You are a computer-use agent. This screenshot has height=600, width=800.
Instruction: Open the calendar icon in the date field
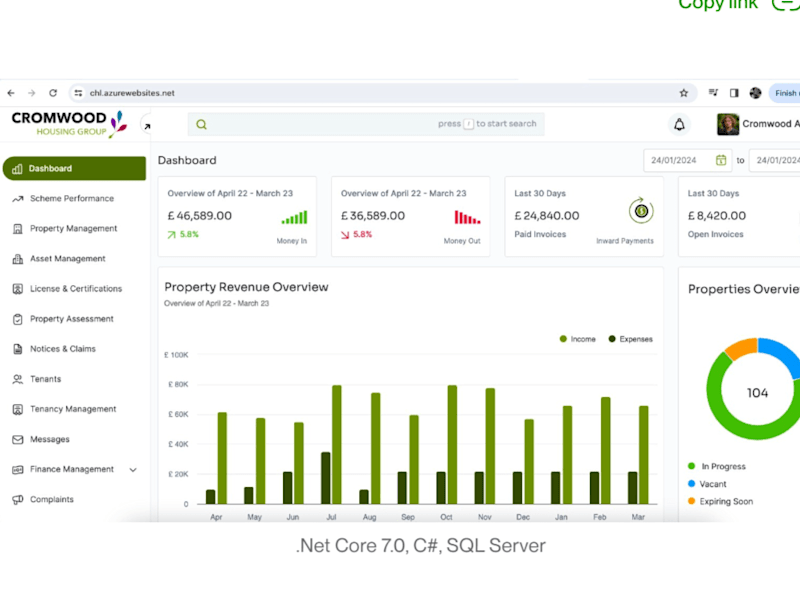721,160
